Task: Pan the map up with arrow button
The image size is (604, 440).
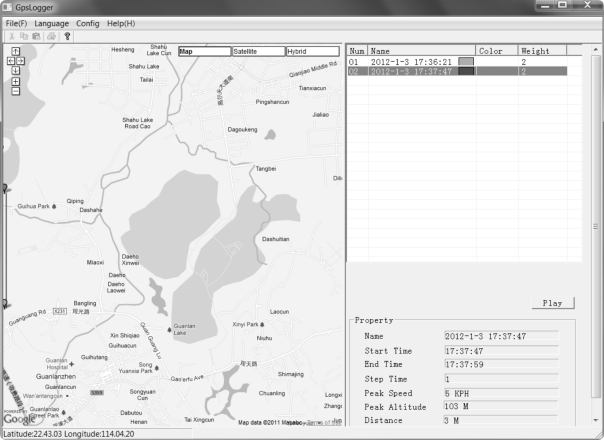Action: [15, 51]
